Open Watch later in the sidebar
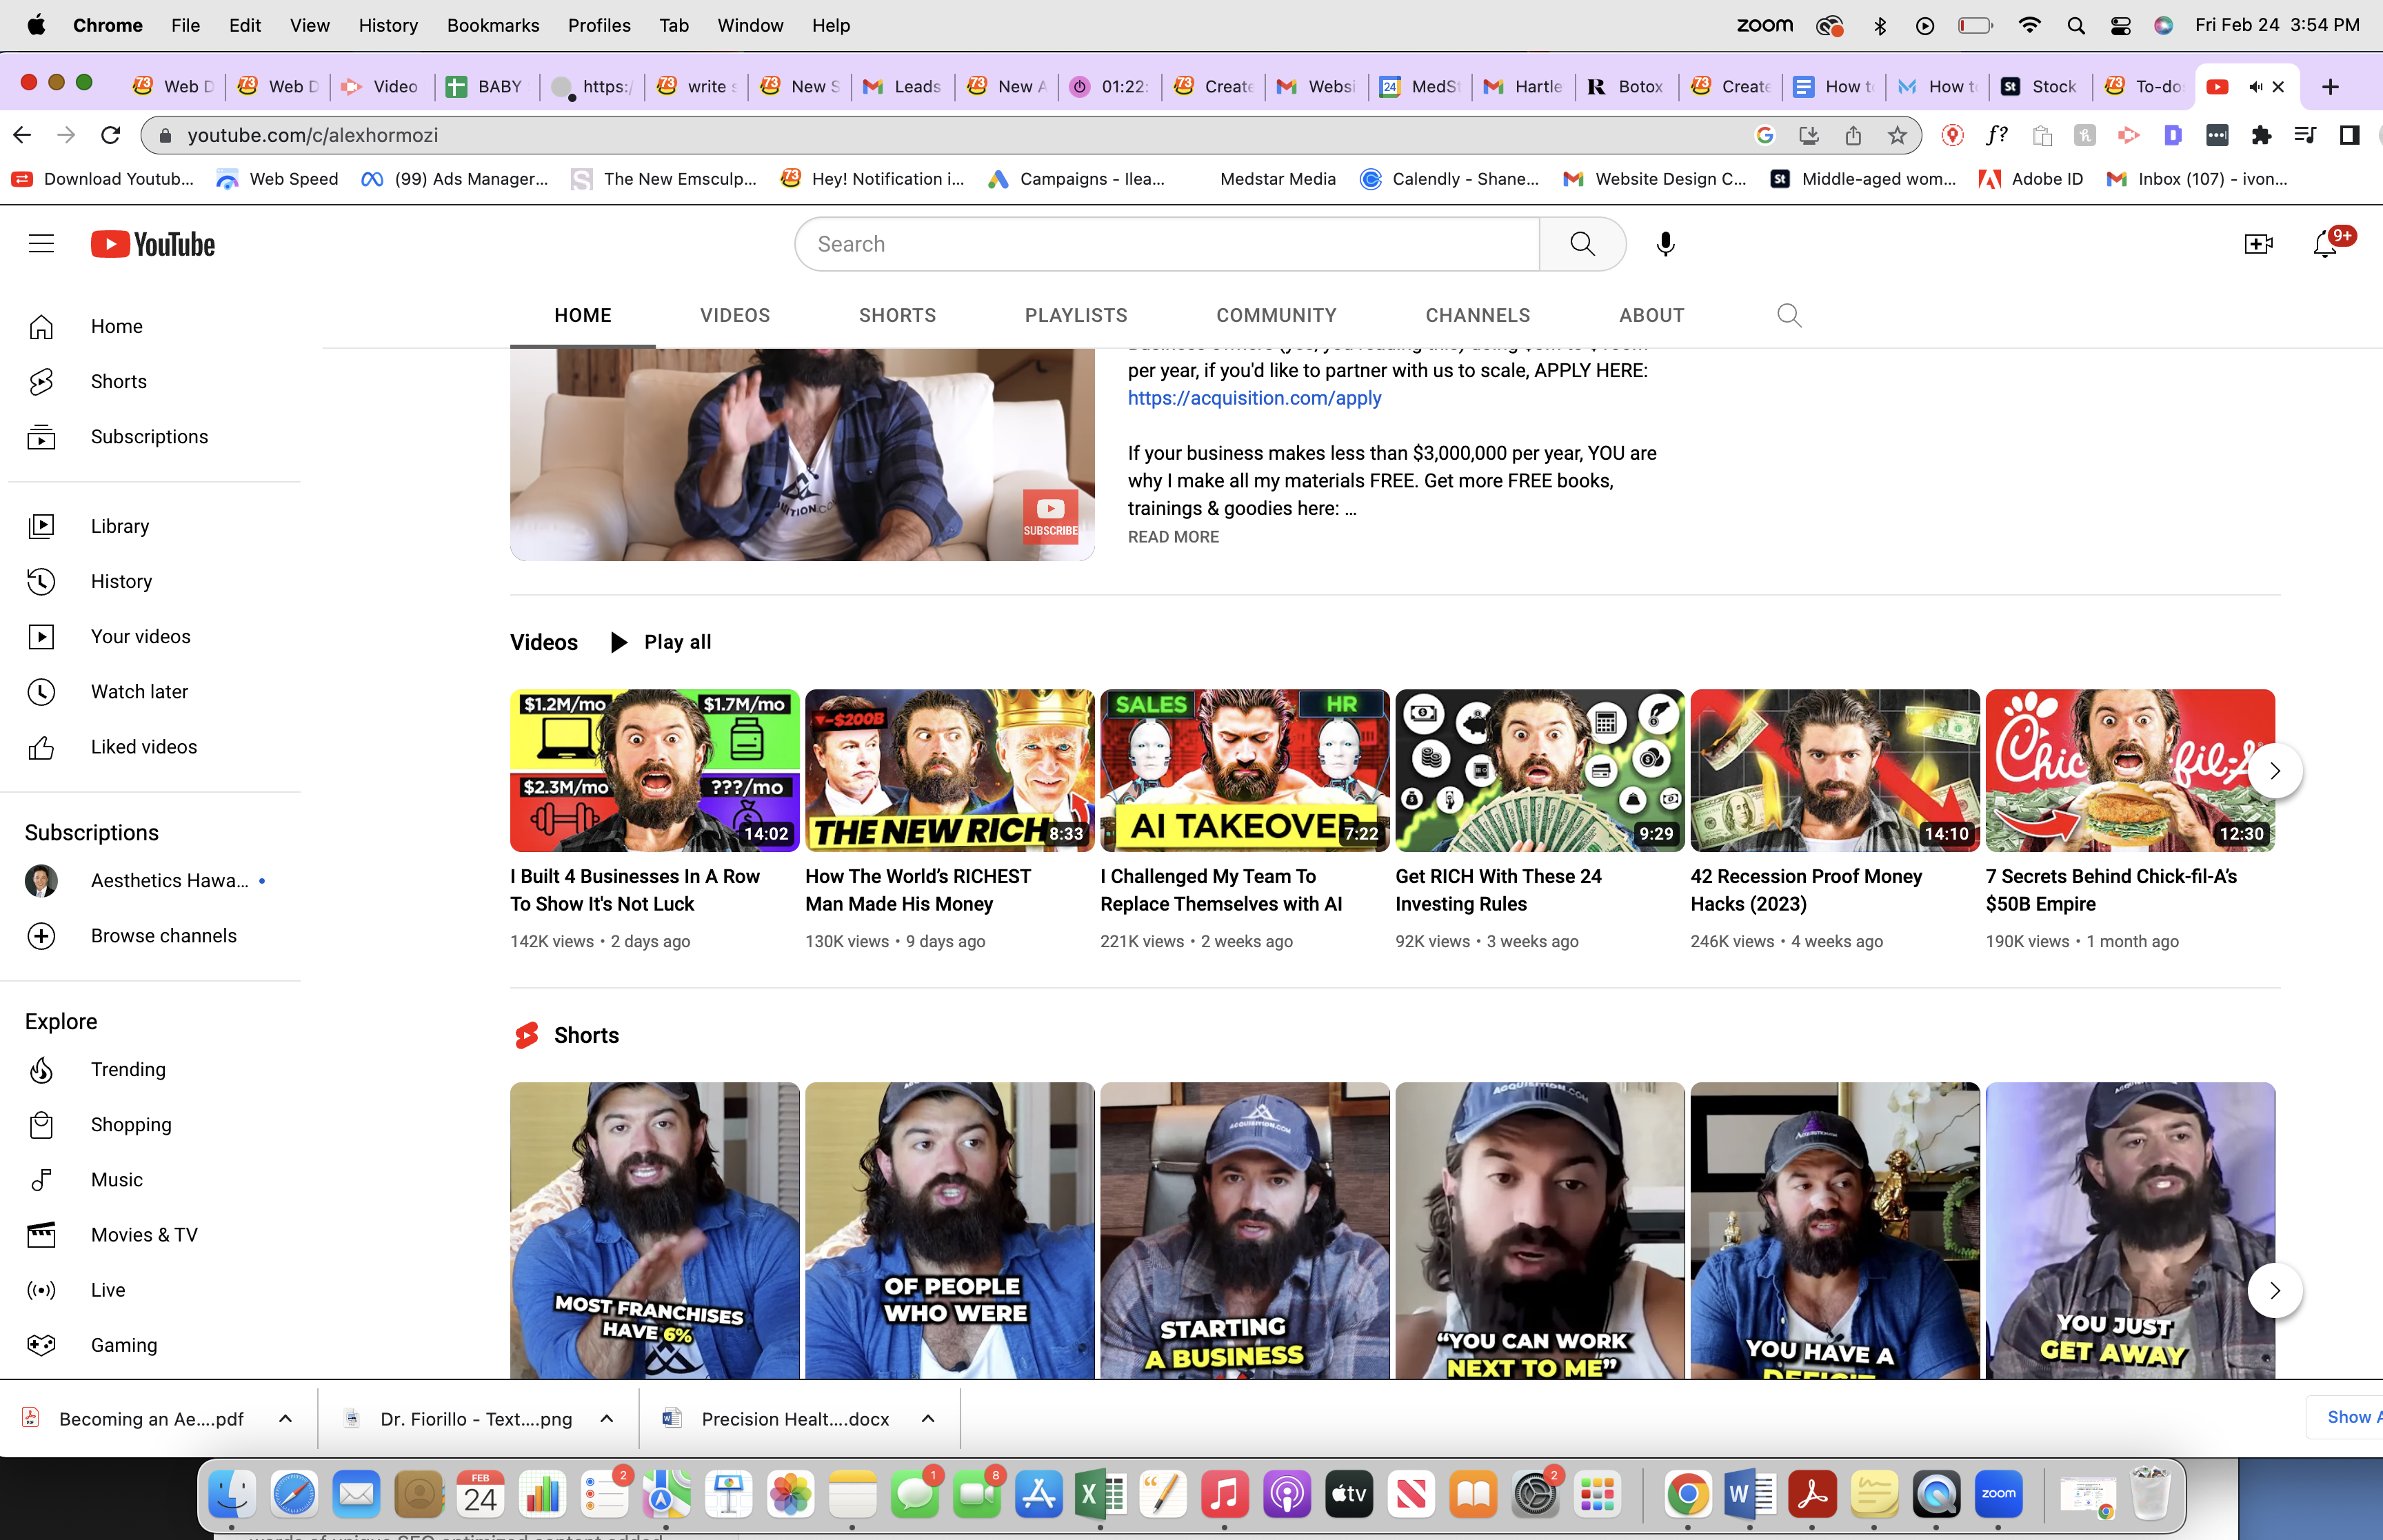This screenshot has width=2383, height=1540. pos(139,692)
